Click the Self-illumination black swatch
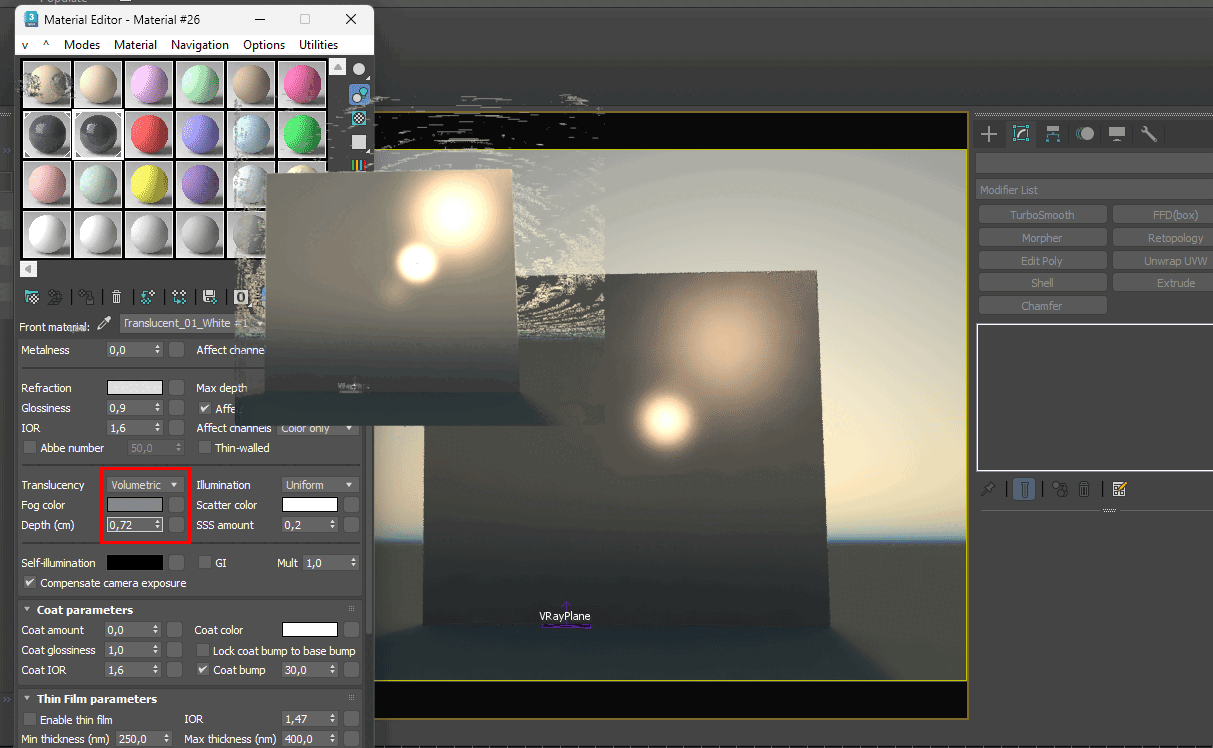Screen dimensions: 1213x748 pyautogui.click(x=135, y=563)
